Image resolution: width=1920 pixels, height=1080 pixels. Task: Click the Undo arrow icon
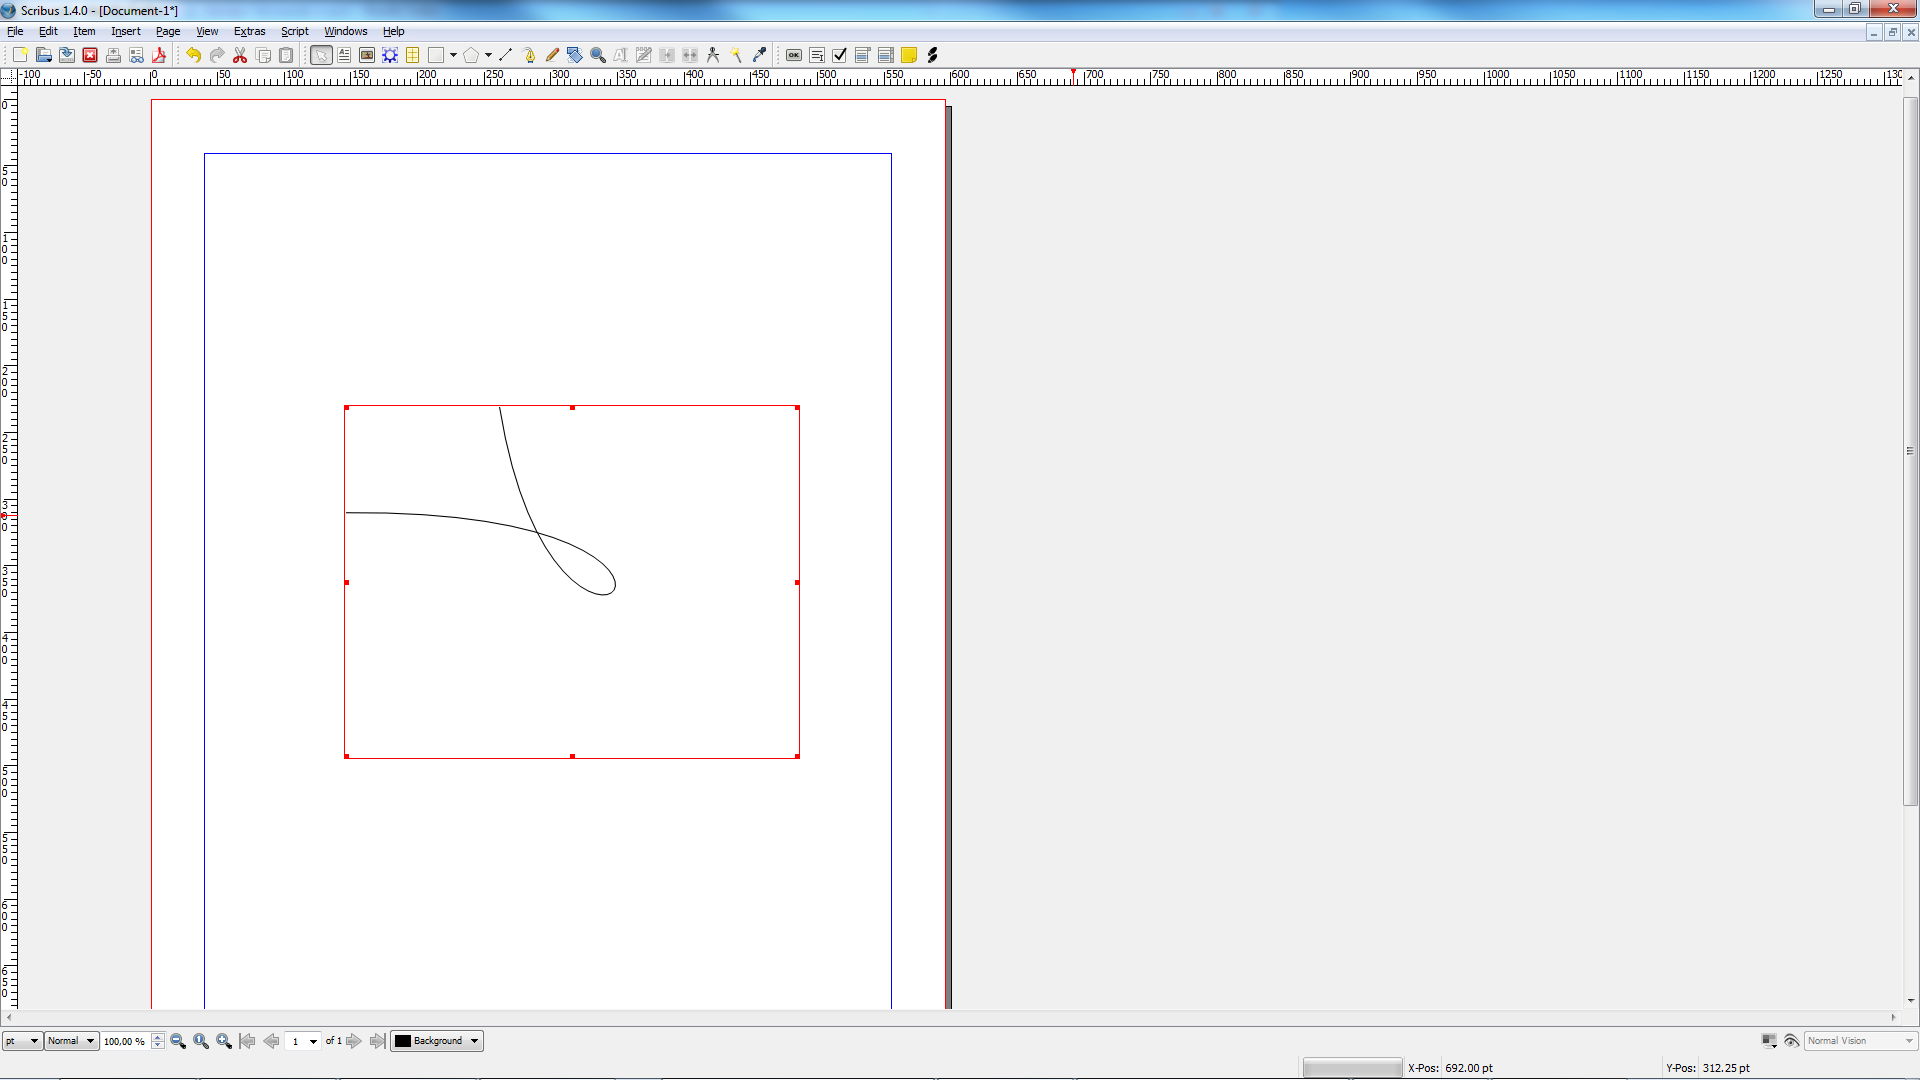click(x=194, y=55)
